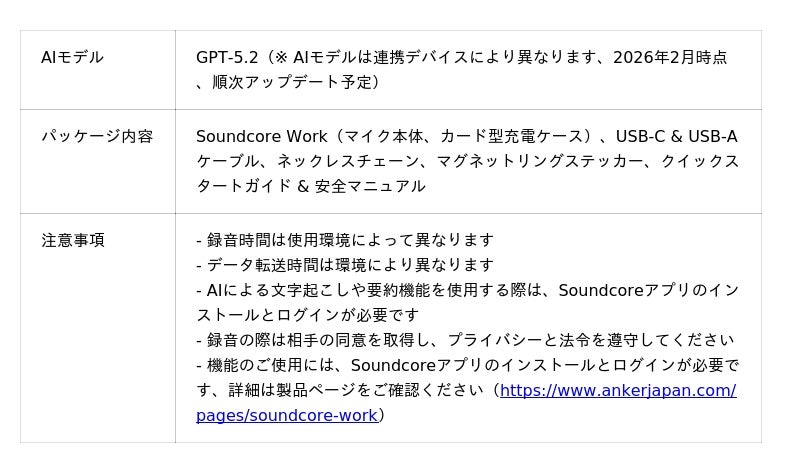Click the "注意事項" row label

click(73, 240)
